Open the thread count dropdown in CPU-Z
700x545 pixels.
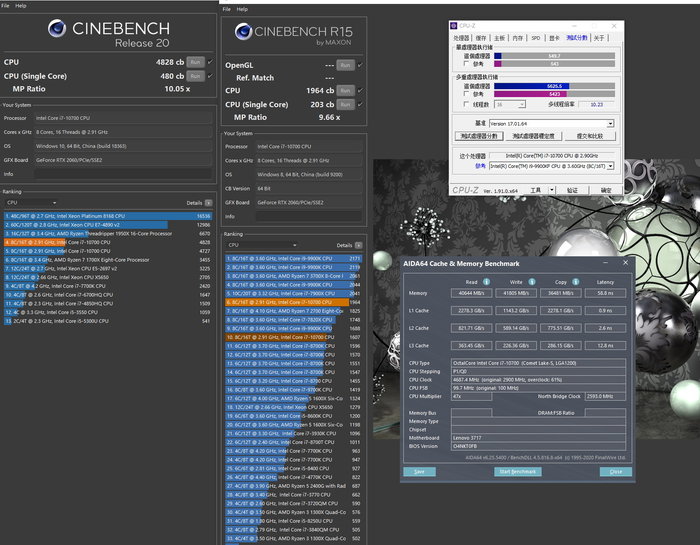[510, 104]
